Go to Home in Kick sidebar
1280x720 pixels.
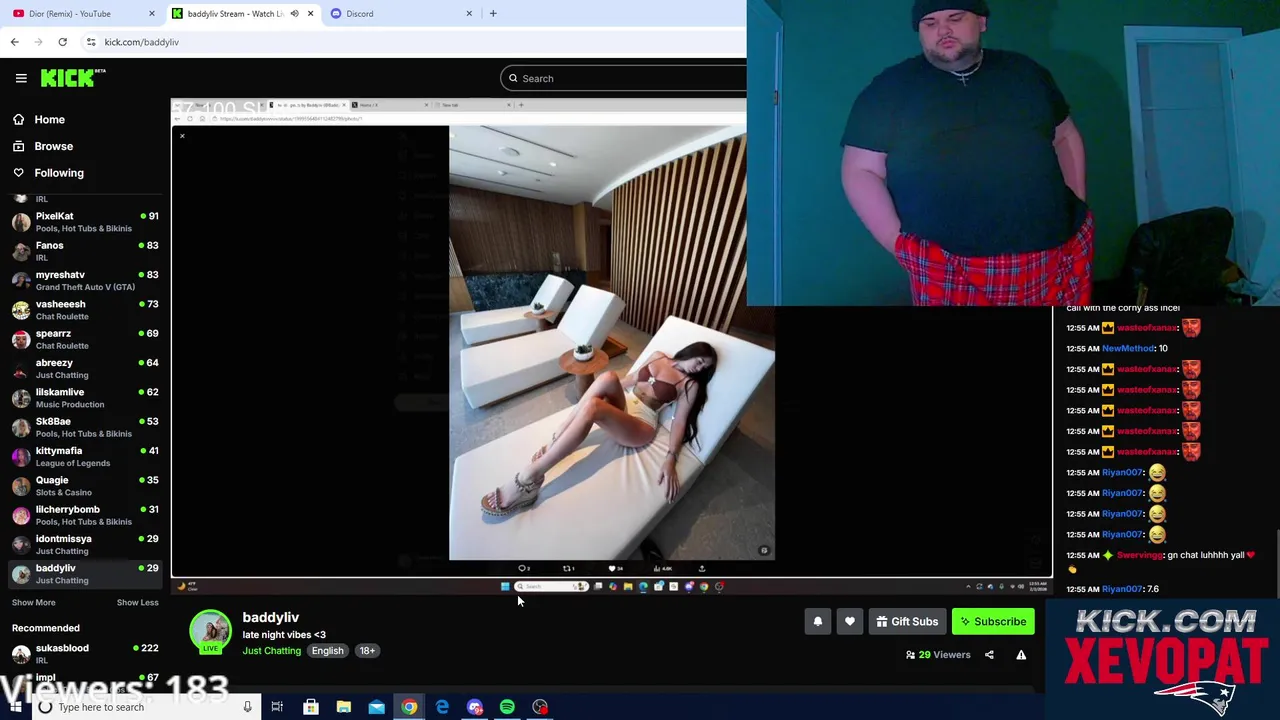pos(49,119)
